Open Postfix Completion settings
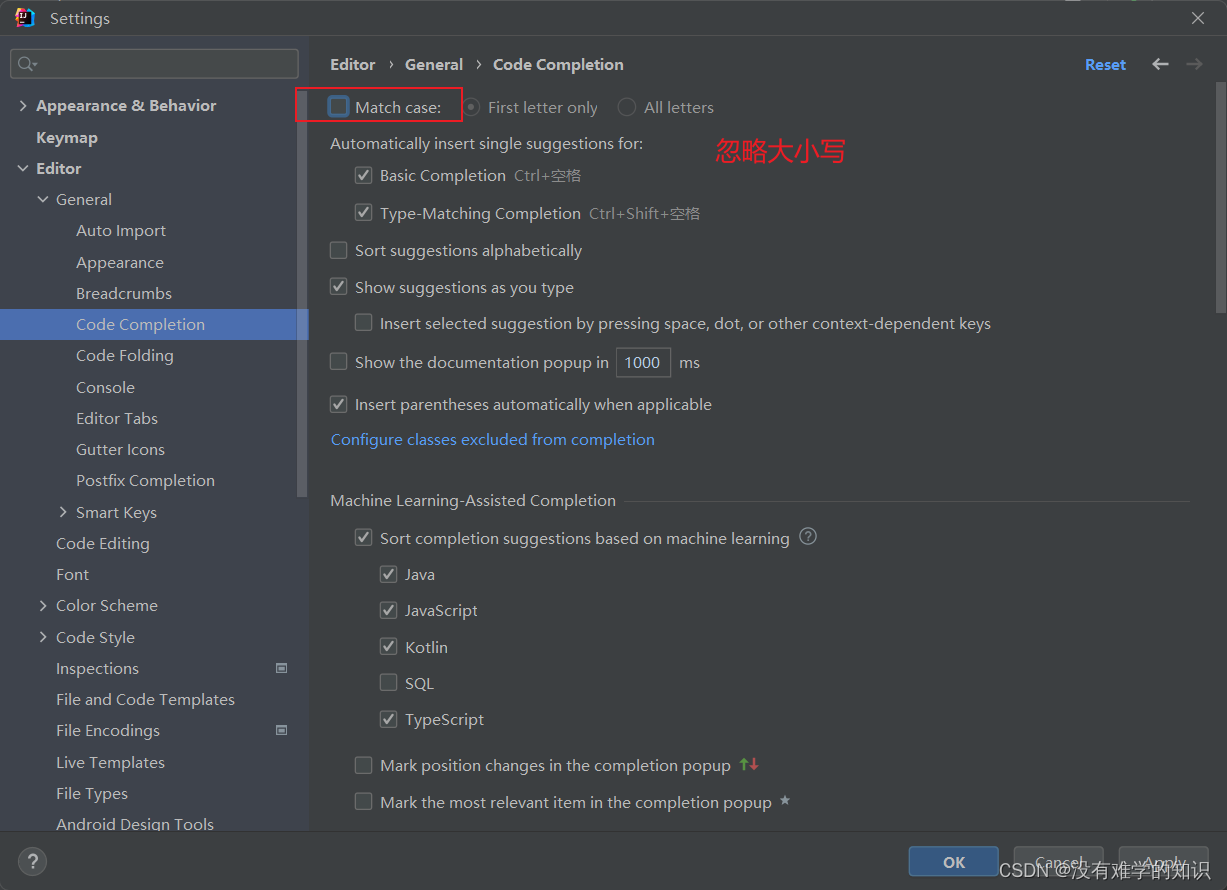The height and width of the screenshot is (890, 1227). coord(145,480)
